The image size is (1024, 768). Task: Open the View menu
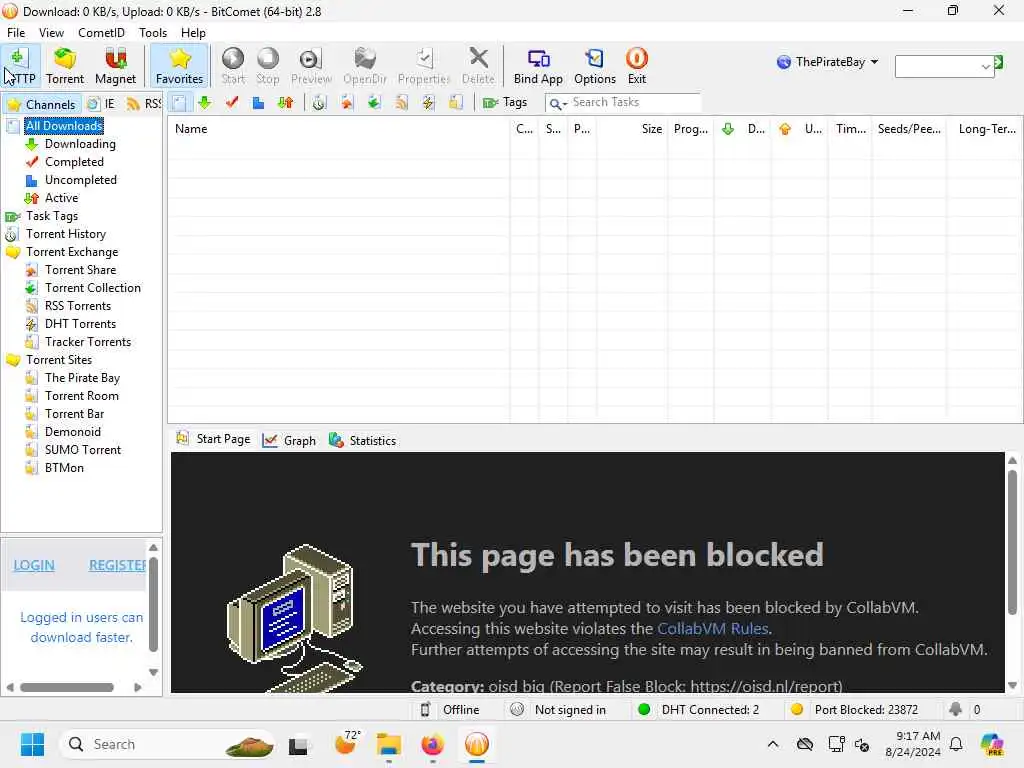point(51,33)
